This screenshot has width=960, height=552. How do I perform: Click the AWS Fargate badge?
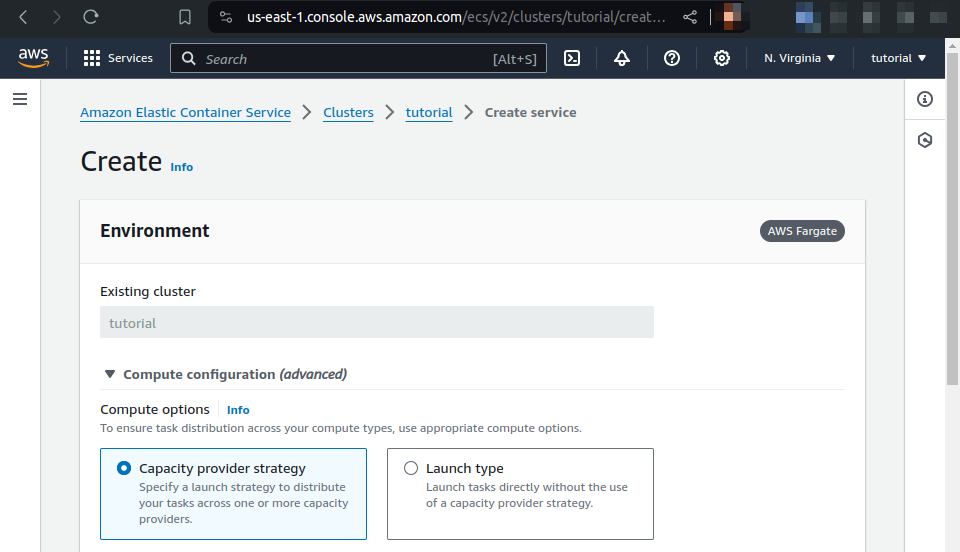point(802,231)
